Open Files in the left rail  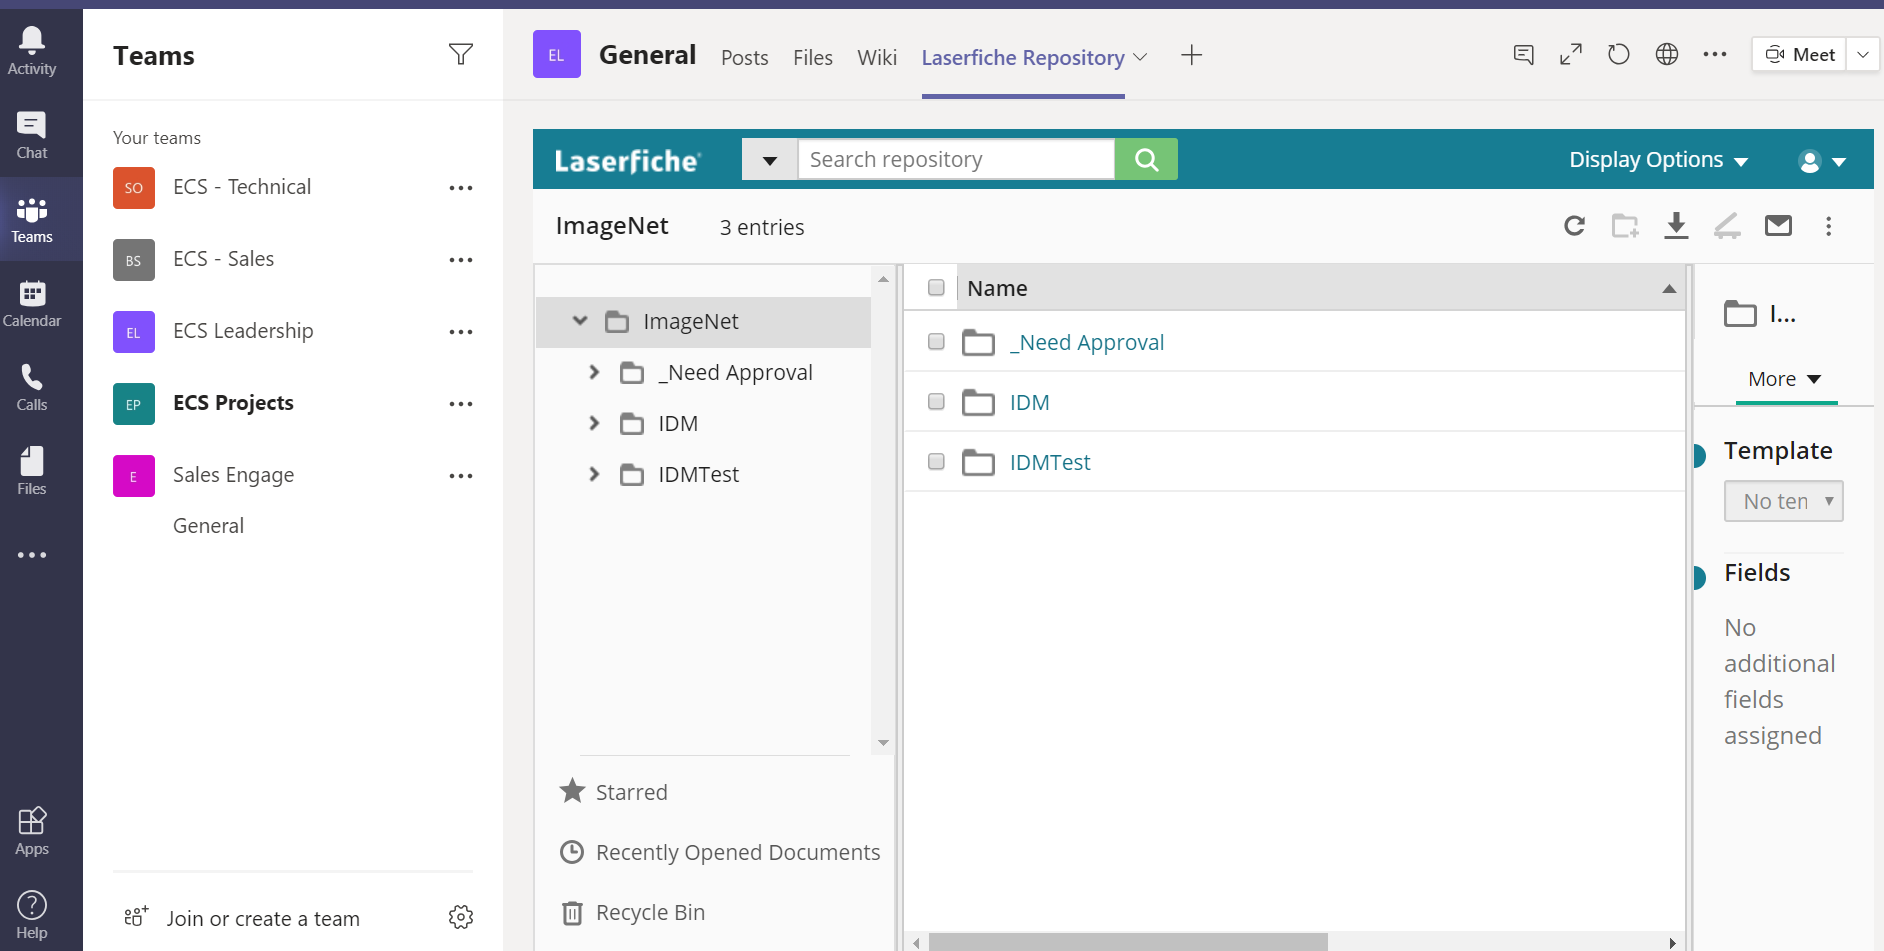coord(32,471)
